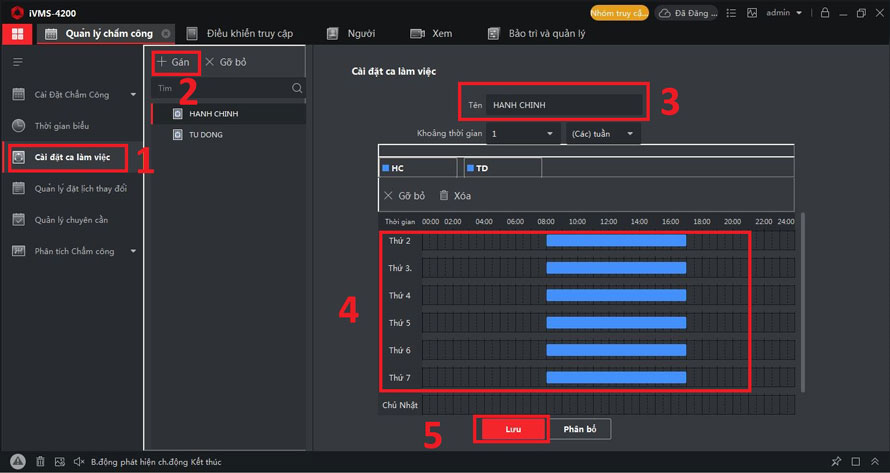Collapse the sidebar with the hamburger icon
The height and width of the screenshot is (473, 890).
(17, 62)
